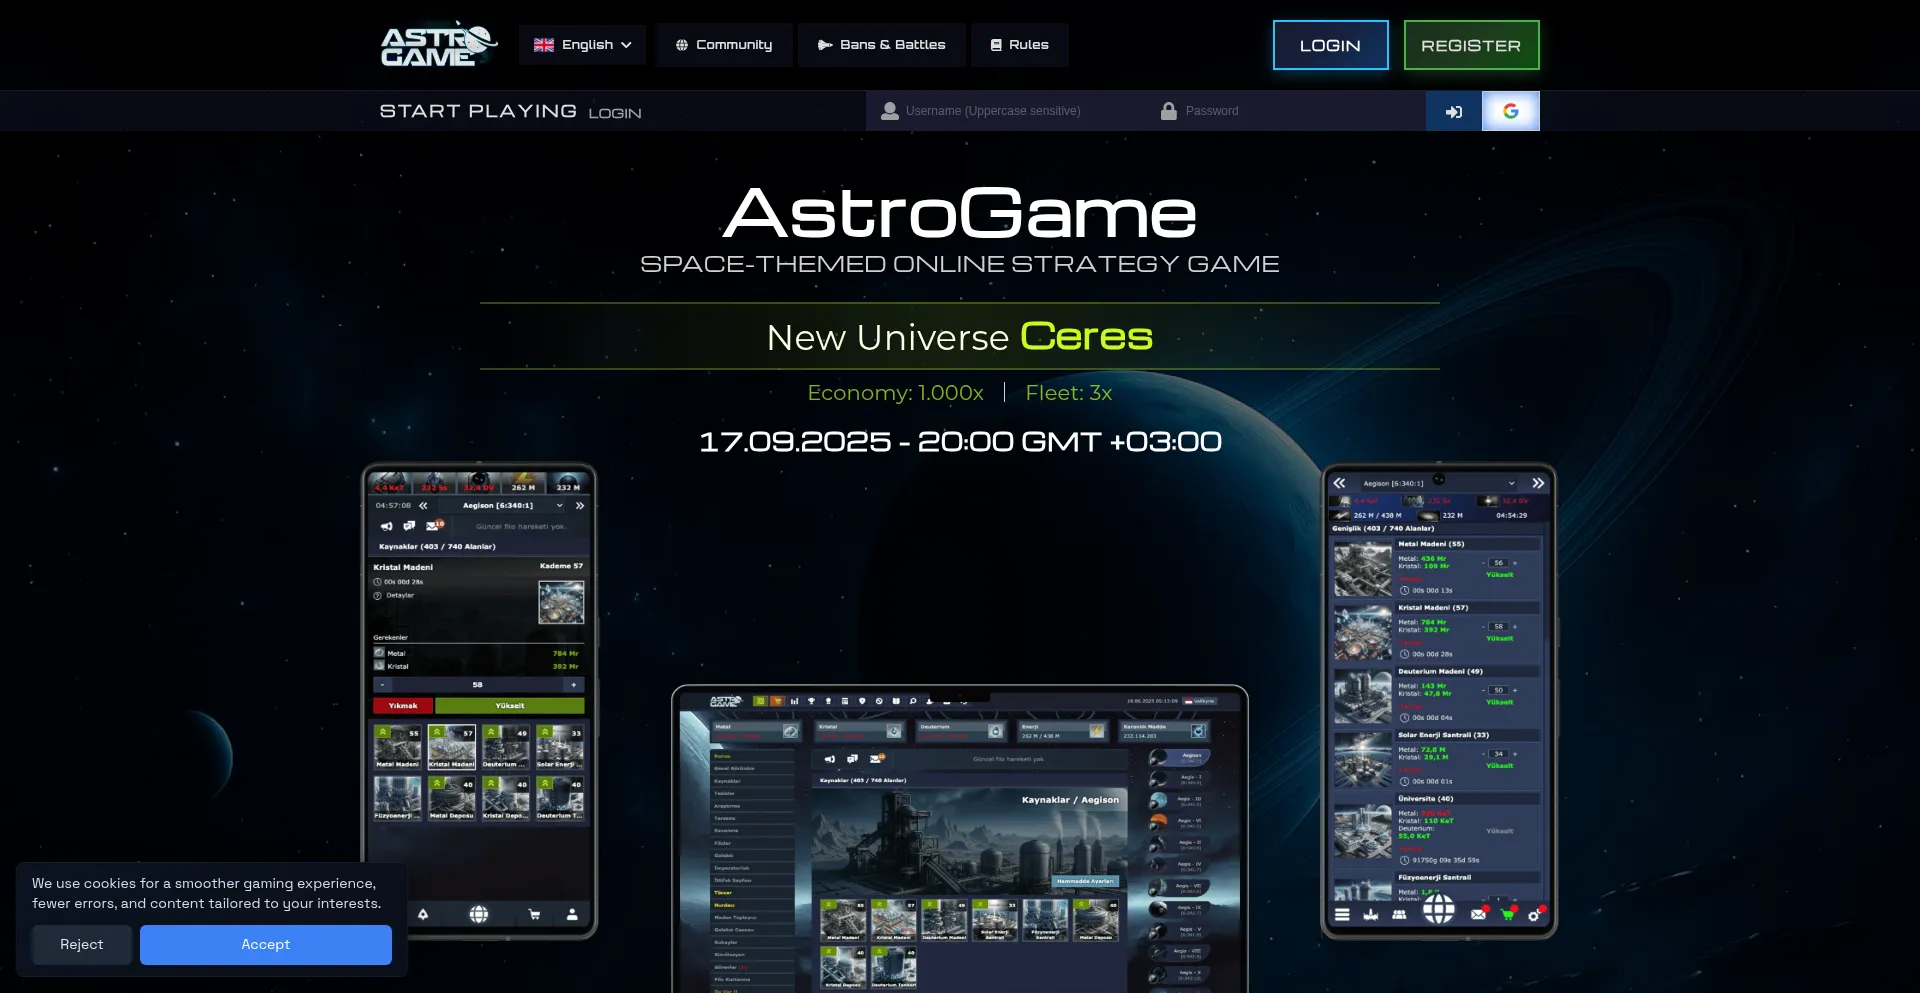Viewport: 1920px width, 993px height.
Task: Open the planet dropdown on the left phone
Action: tap(497, 506)
